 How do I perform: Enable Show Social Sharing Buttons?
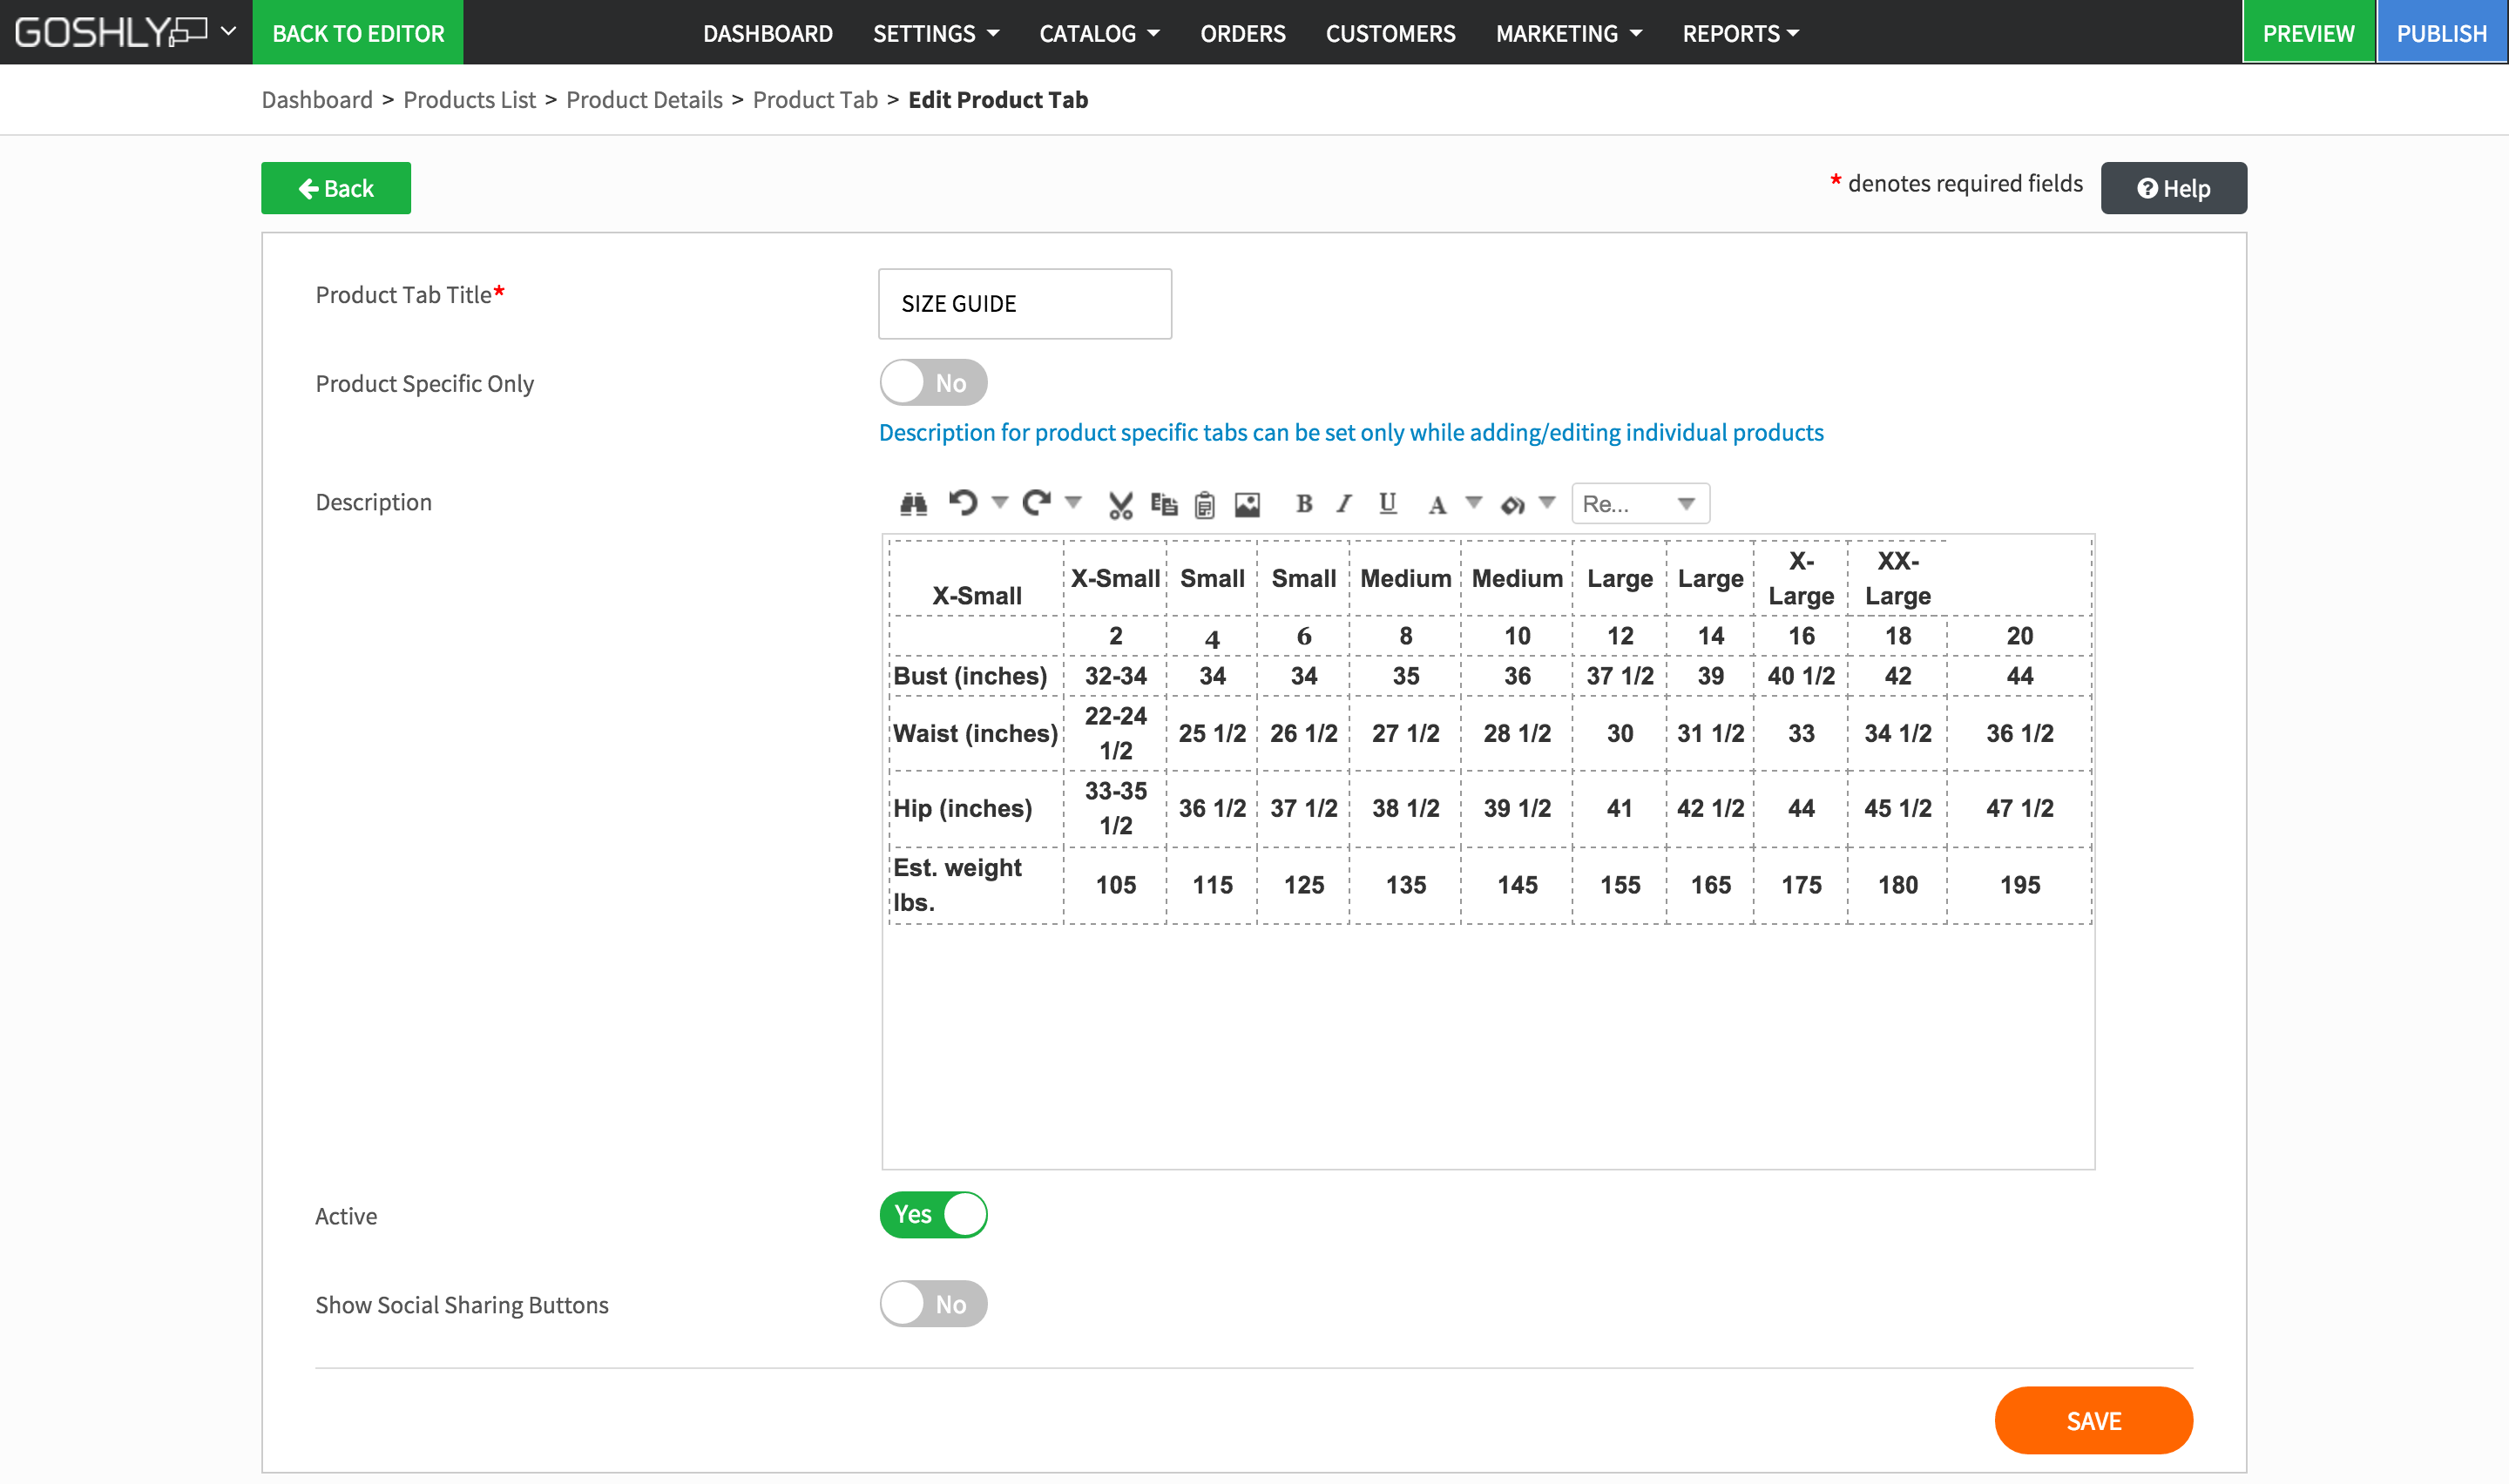pyautogui.click(x=933, y=1304)
